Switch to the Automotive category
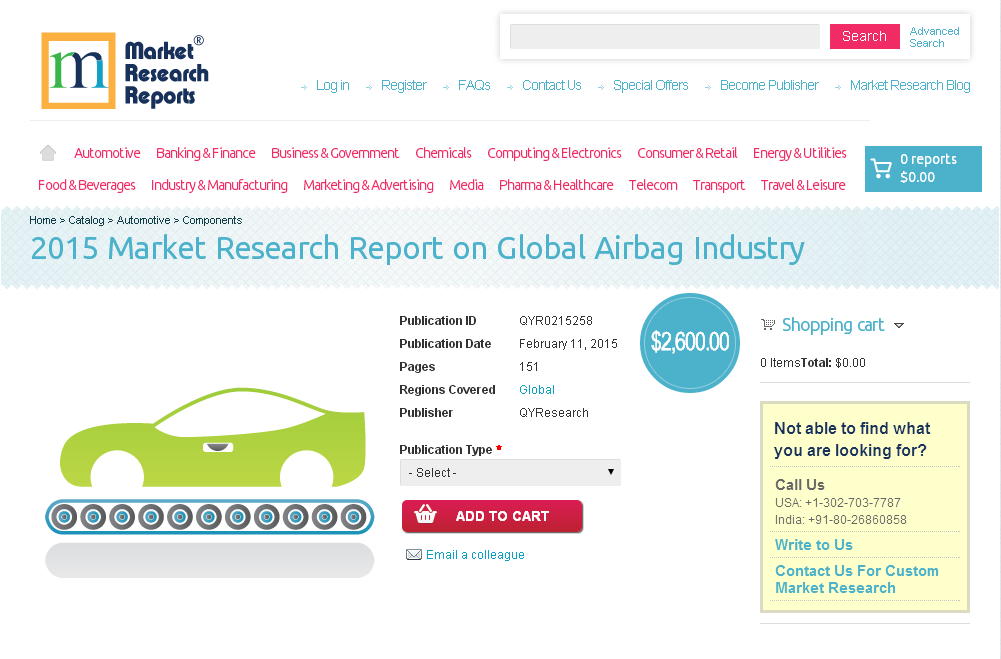 [107, 152]
